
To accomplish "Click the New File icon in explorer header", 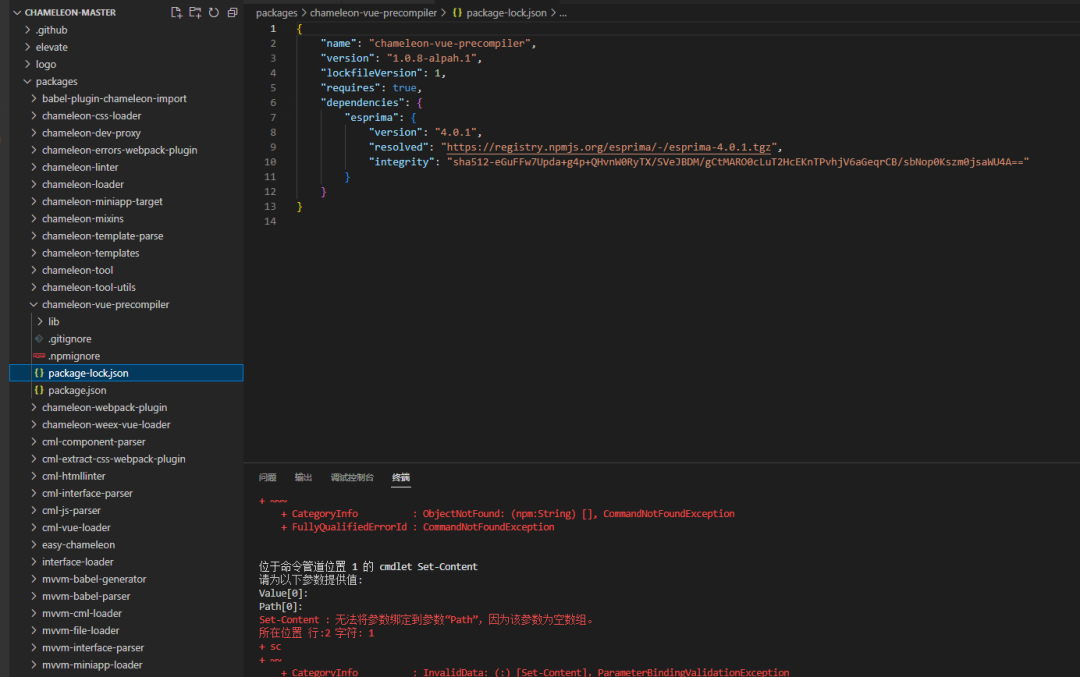I will 176,12.
